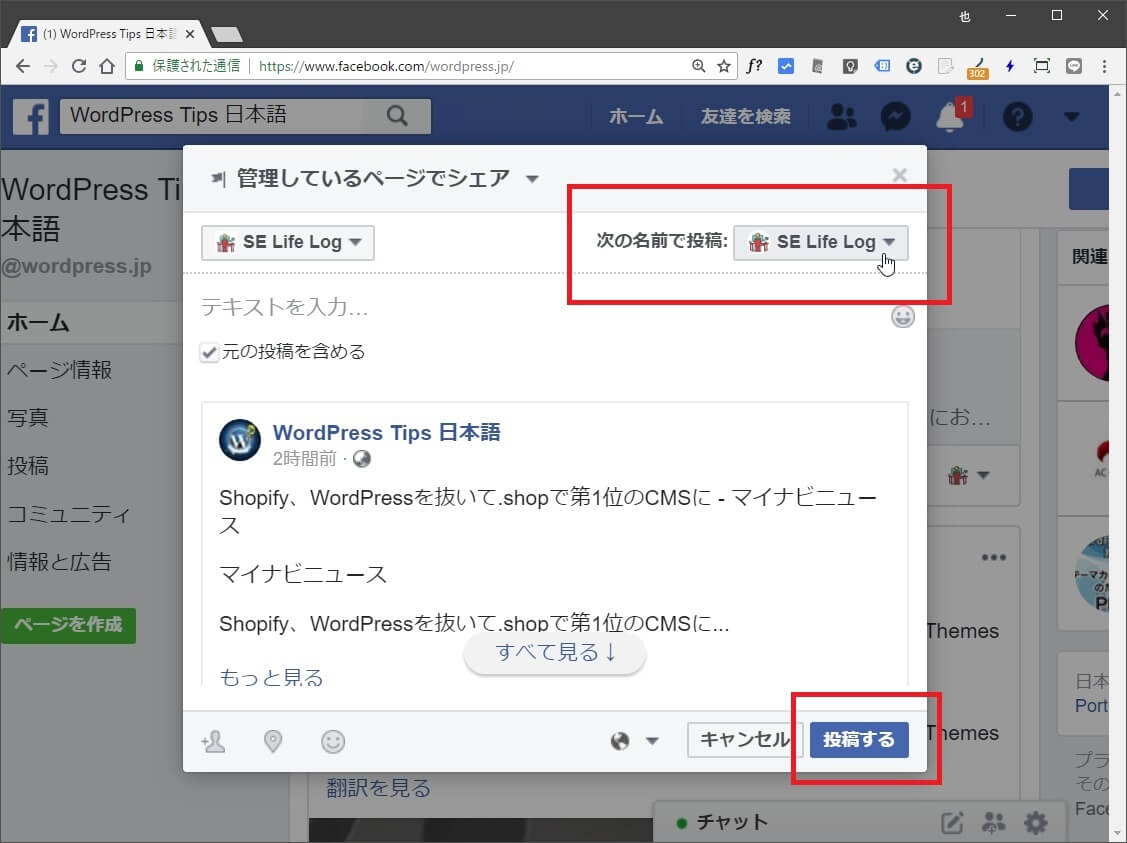1127x843 pixels.
Task: Click the feeling/activity smiley icon
Action: (333, 741)
